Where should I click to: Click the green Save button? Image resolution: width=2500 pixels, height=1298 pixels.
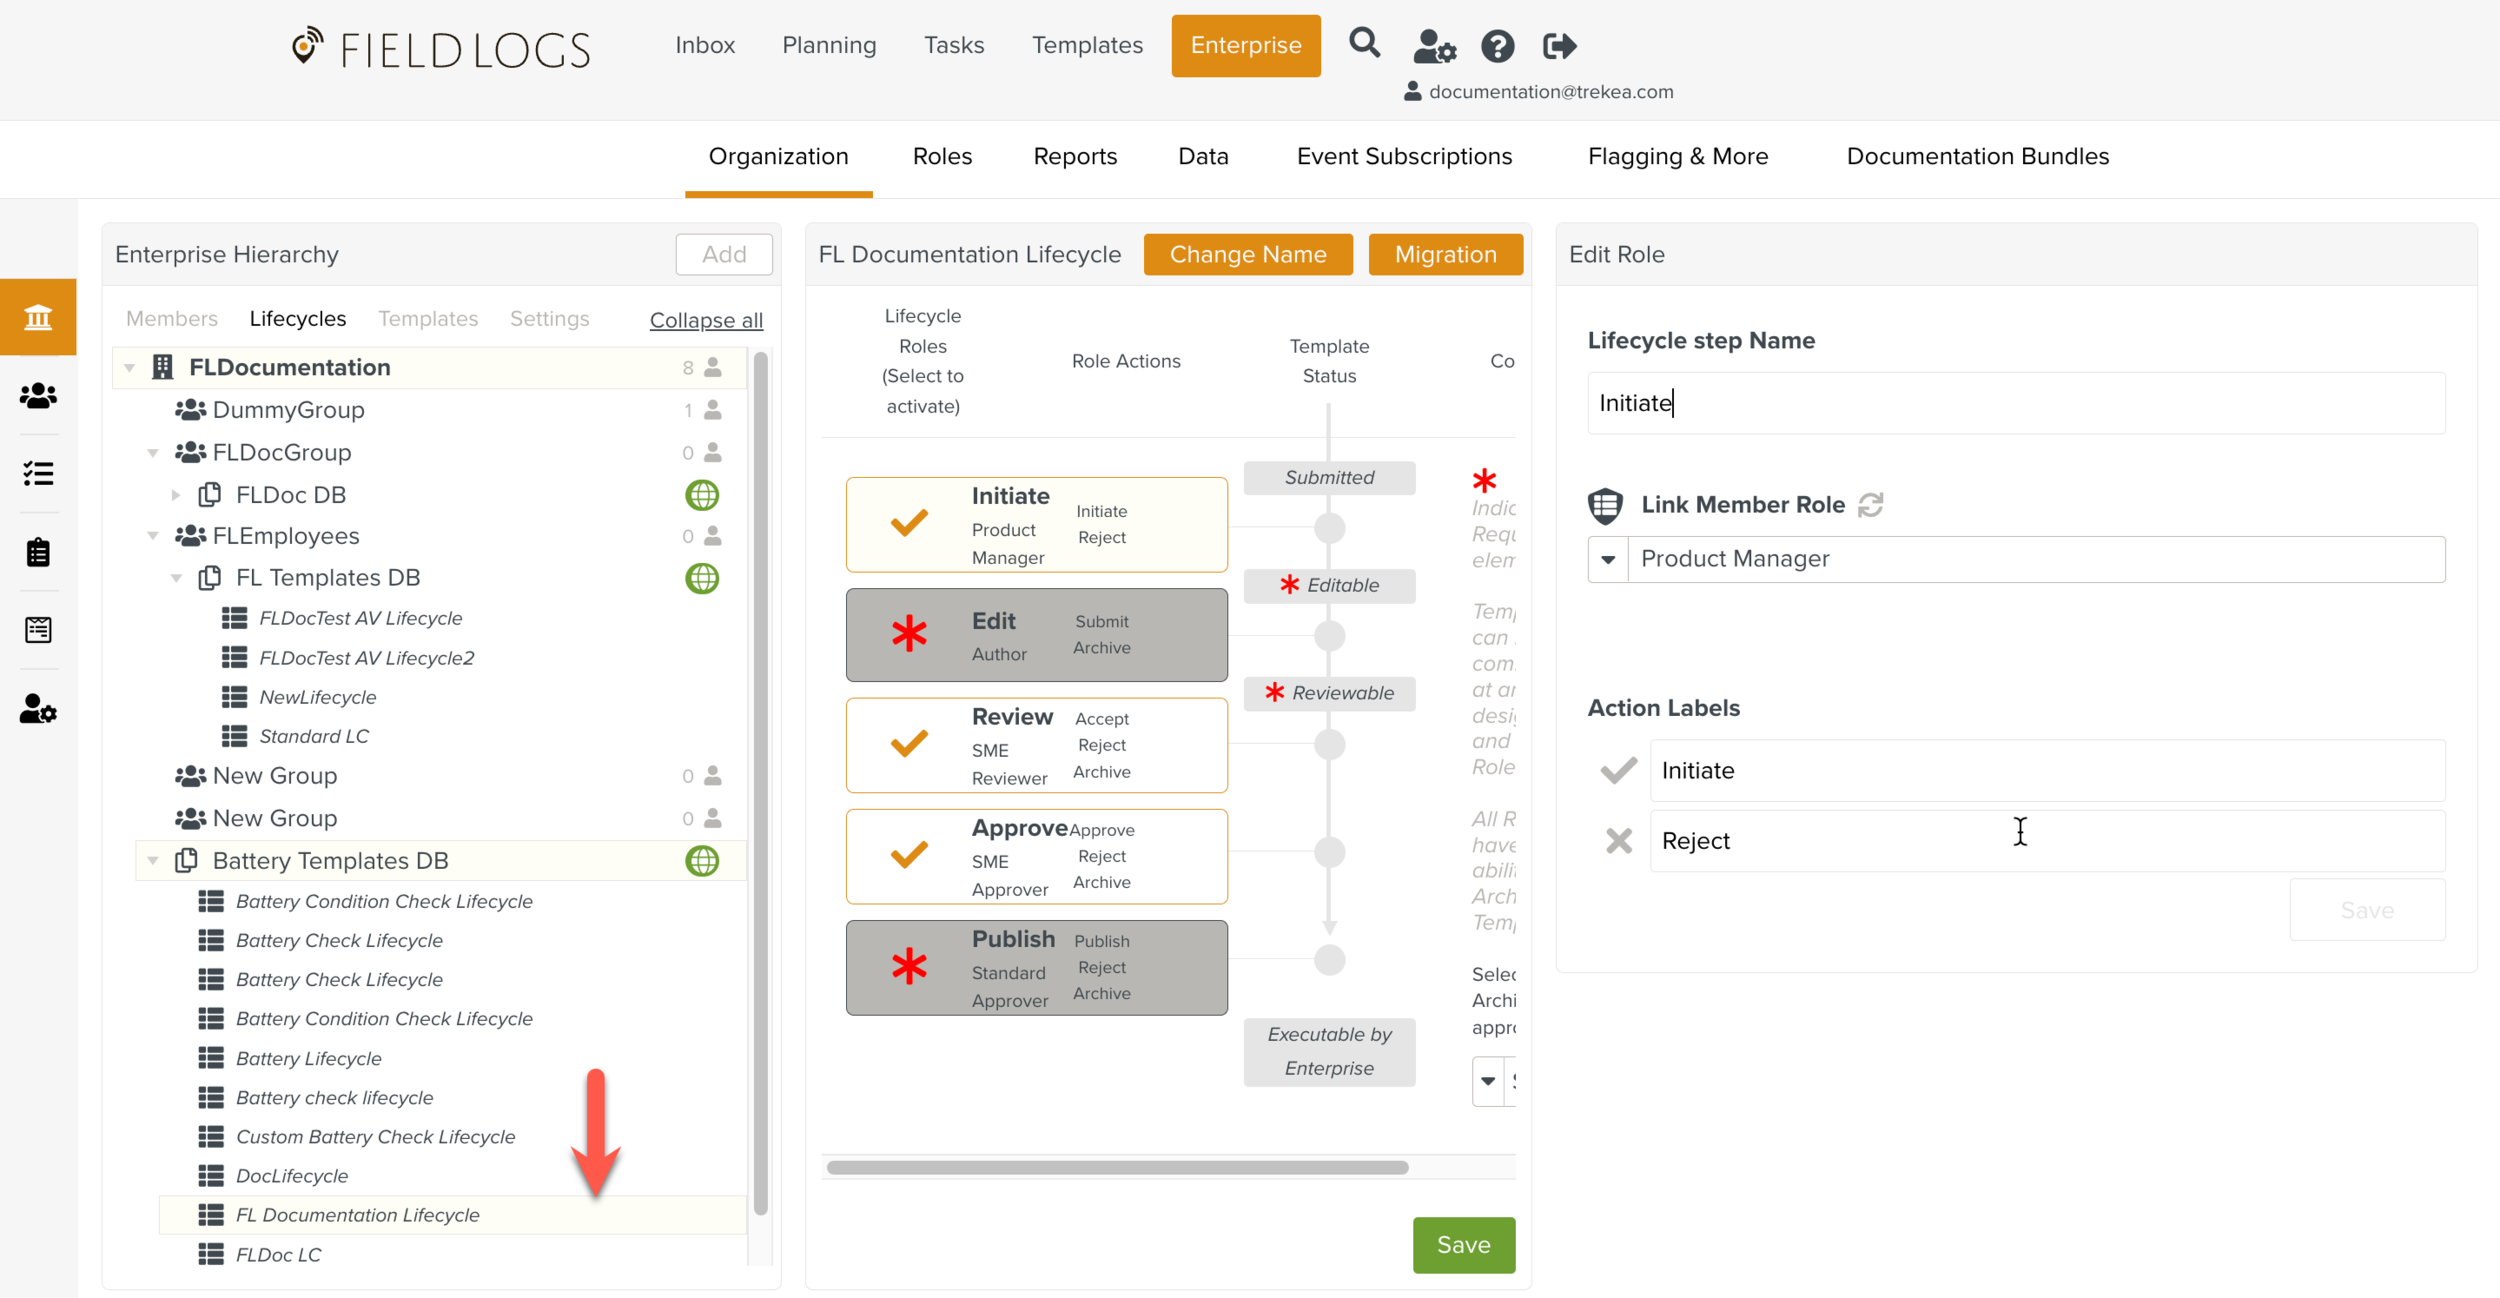coord(1463,1245)
